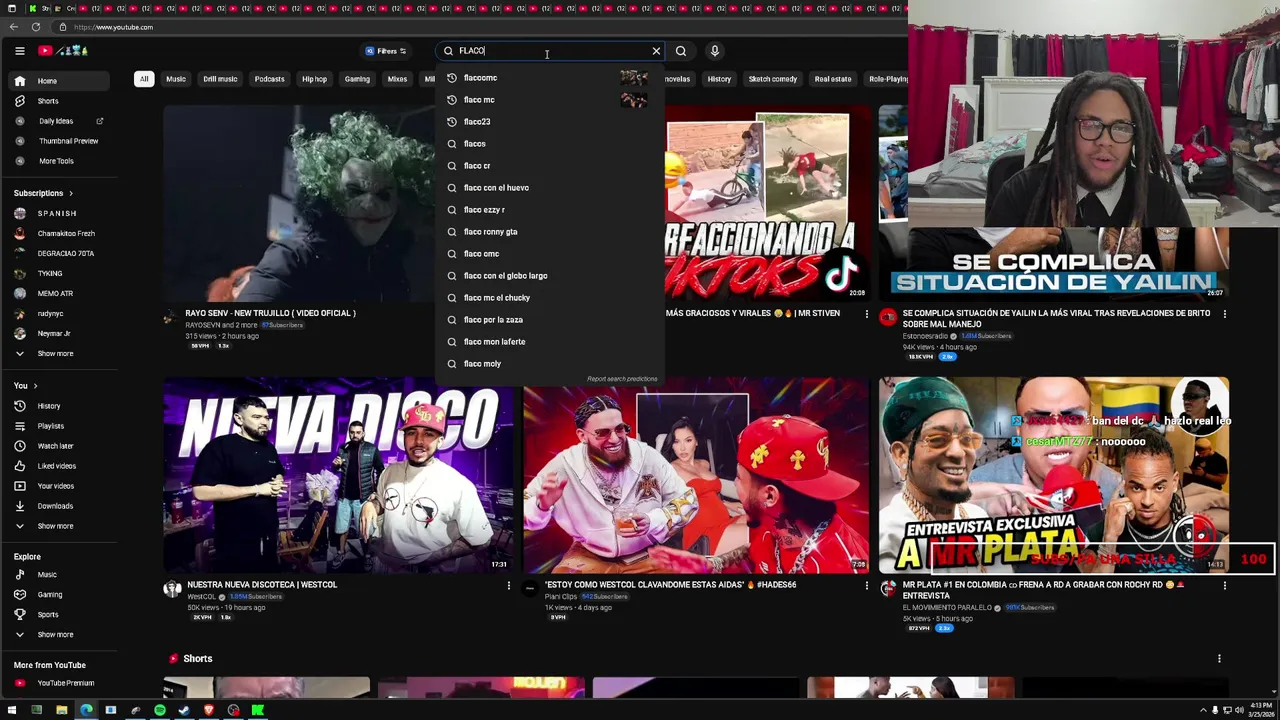This screenshot has width=1280, height=720.
Task: Select the 'Music' filter chip
Action: coord(176,79)
